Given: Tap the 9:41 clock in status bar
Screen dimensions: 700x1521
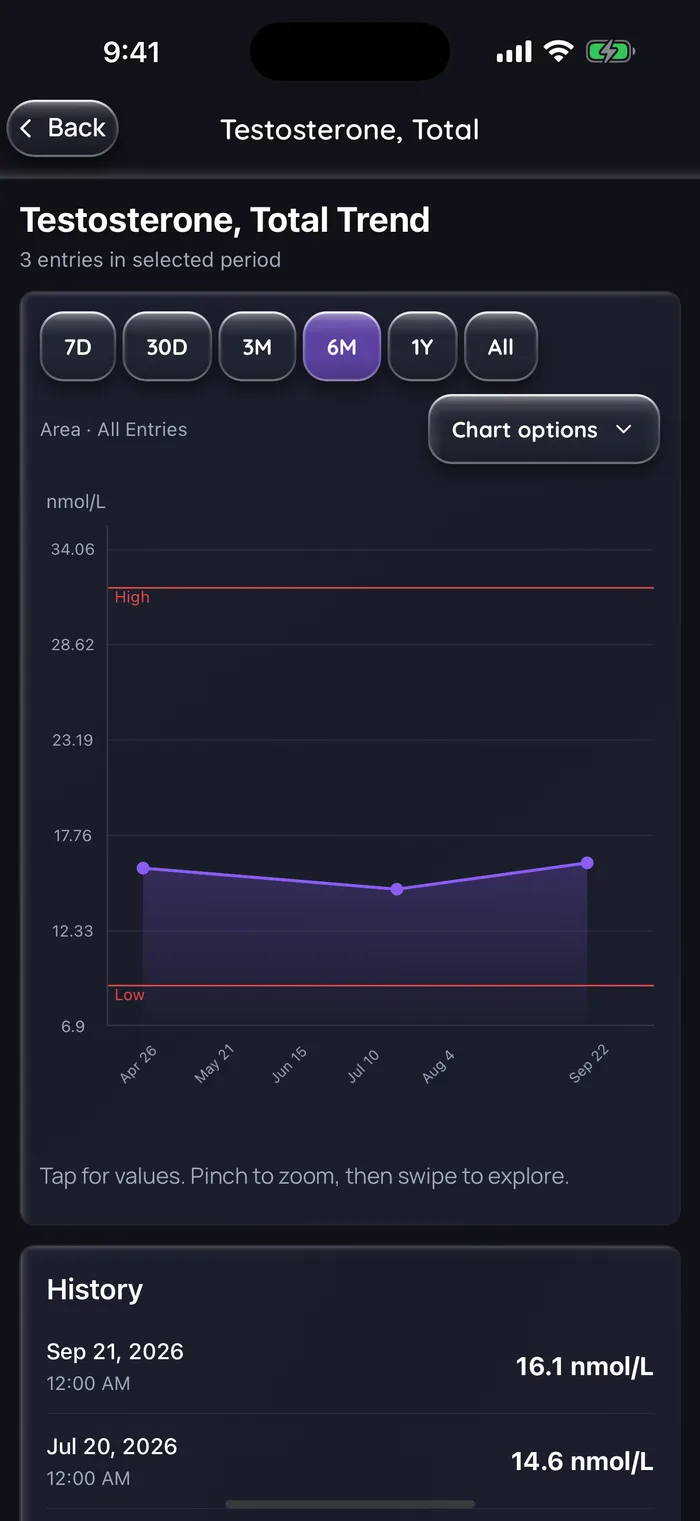Looking at the screenshot, I should [x=132, y=52].
